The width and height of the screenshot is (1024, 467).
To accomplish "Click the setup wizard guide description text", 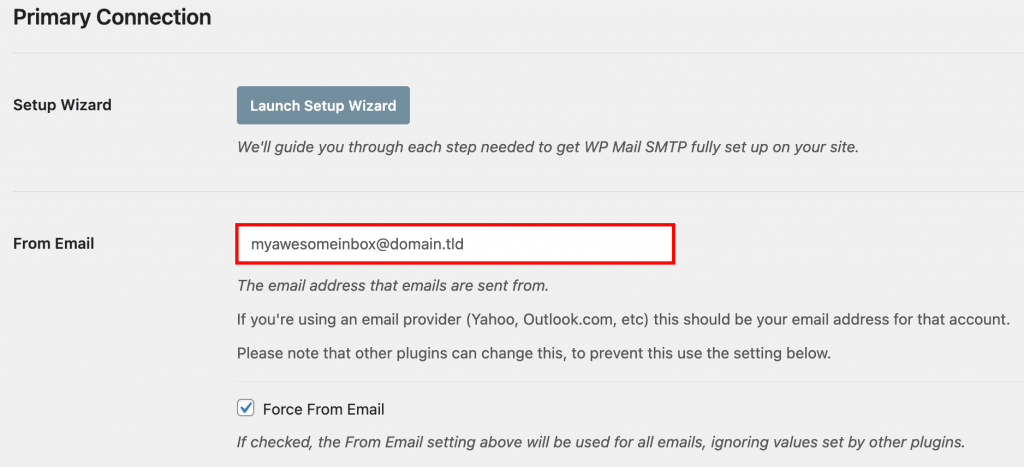I will pyautogui.click(x=547, y=146).
